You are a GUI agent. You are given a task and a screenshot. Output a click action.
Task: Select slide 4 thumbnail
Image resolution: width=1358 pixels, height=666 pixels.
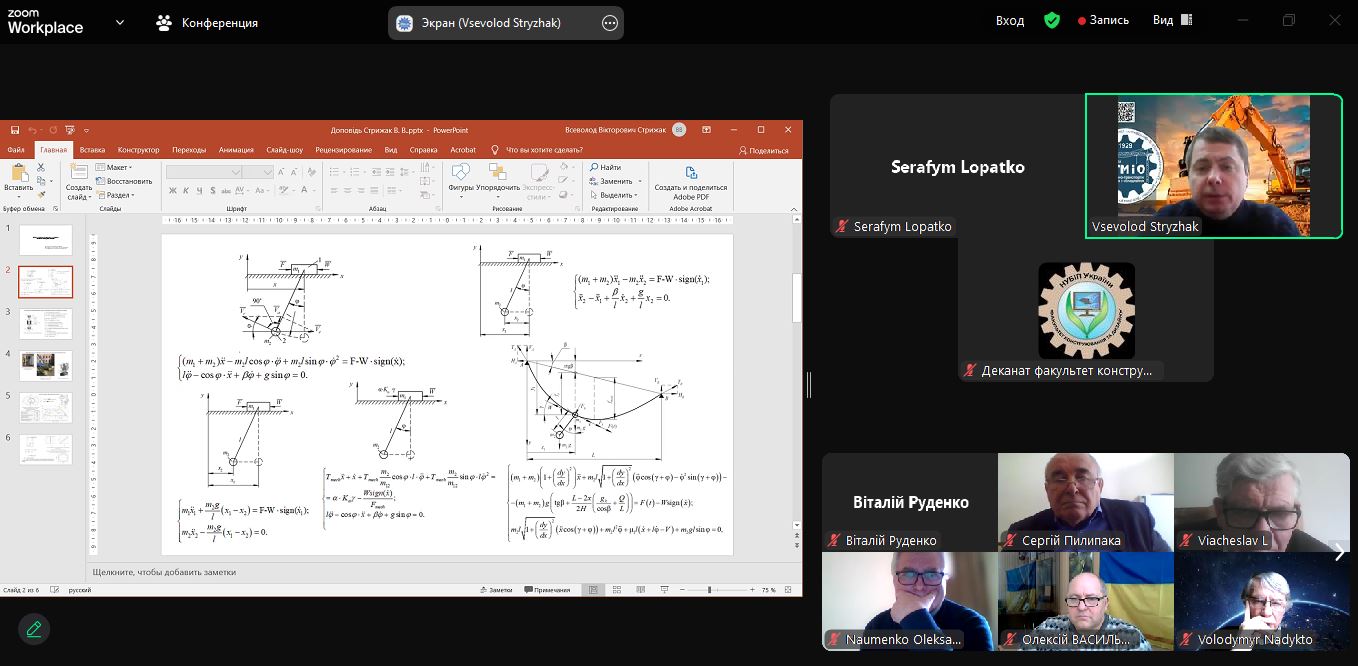[x=46, y=366]
